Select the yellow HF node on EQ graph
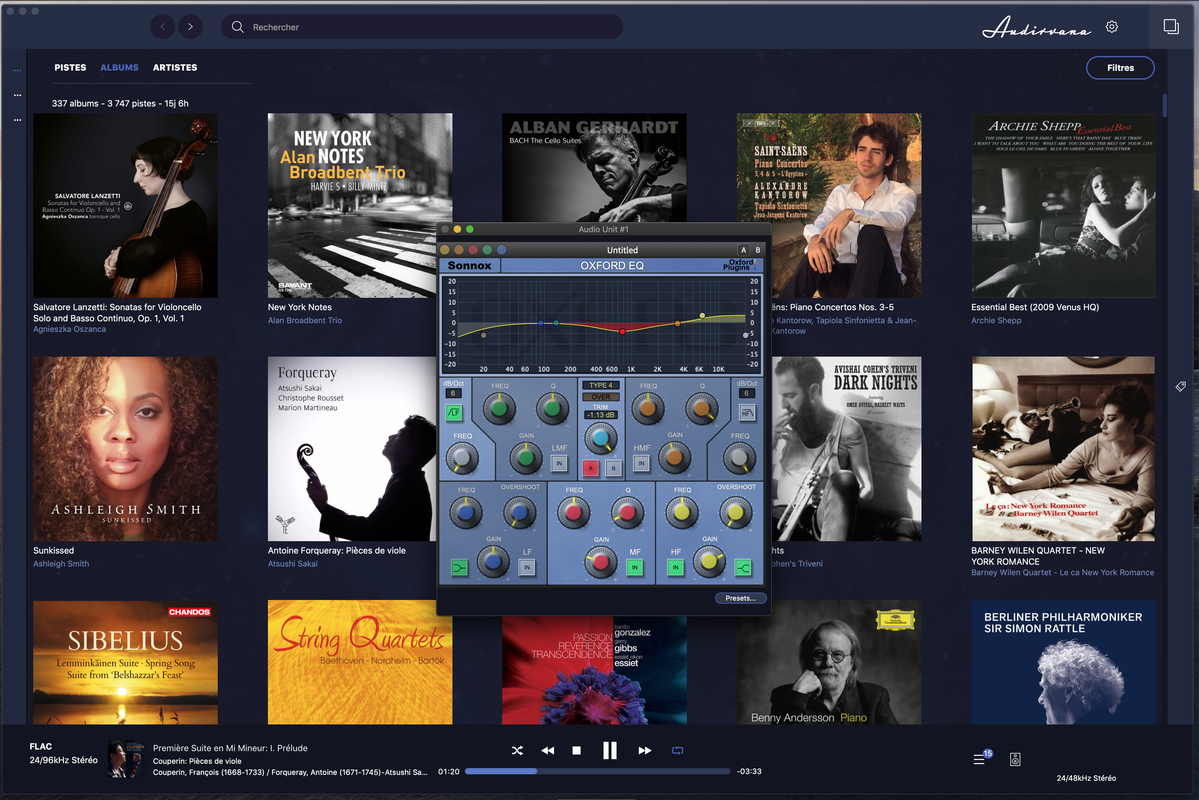The height and width of the screenshot is (800, 1199). pyautogui.click(x=703, y=315)
